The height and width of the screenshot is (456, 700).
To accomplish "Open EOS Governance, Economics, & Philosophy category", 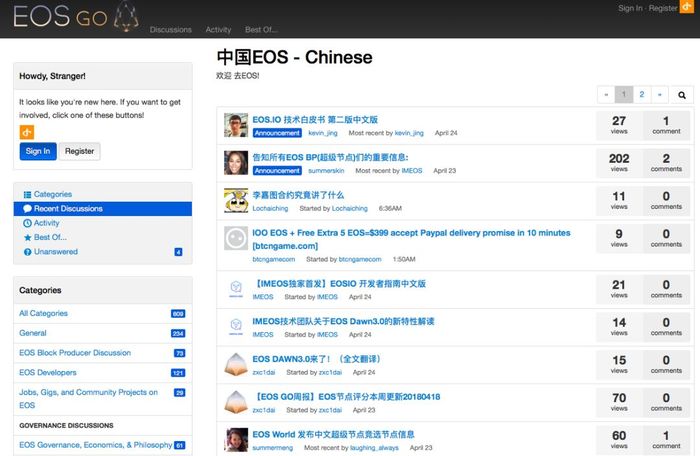I will coord(96,445).
